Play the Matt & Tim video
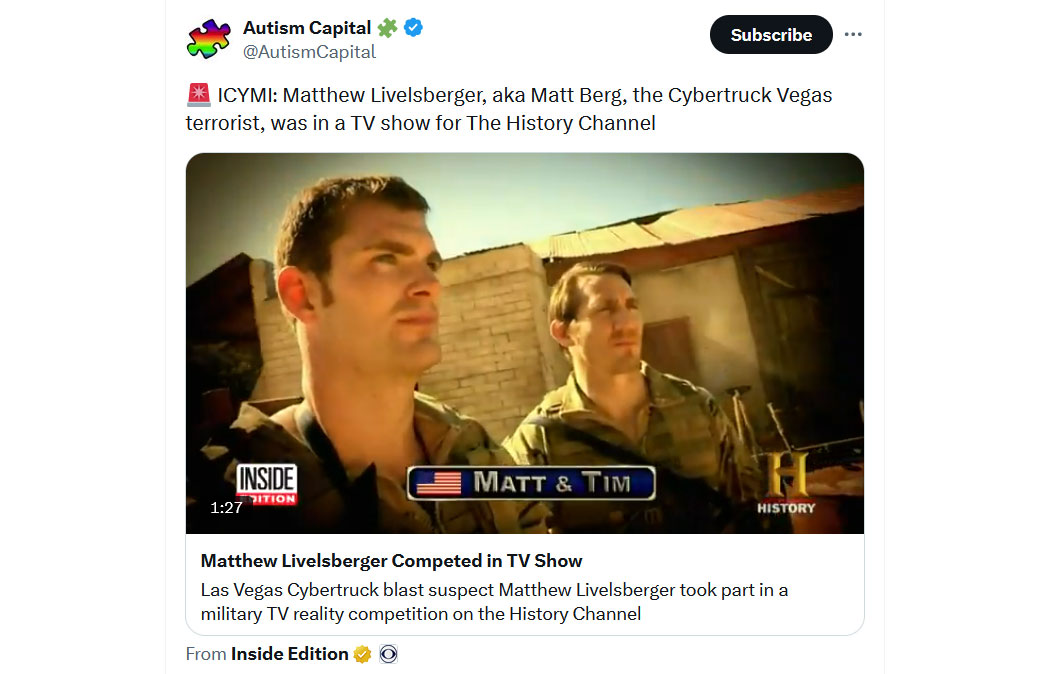Screen dimensions: 1050x674 [x=524, y=343]
